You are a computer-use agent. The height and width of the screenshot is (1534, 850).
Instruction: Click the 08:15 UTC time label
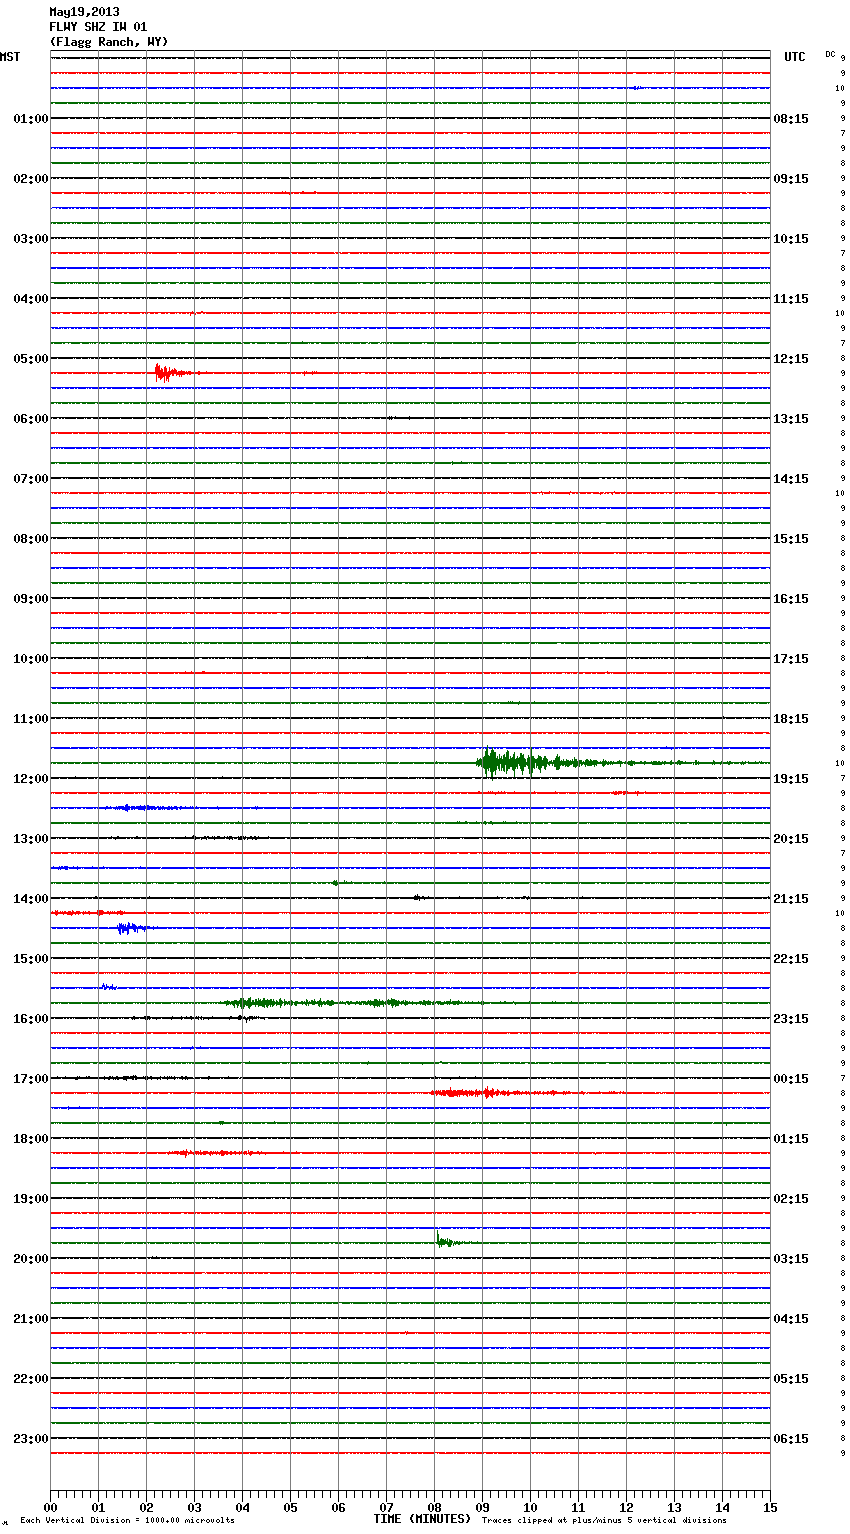pyautogui.click(x=791, y=119)
